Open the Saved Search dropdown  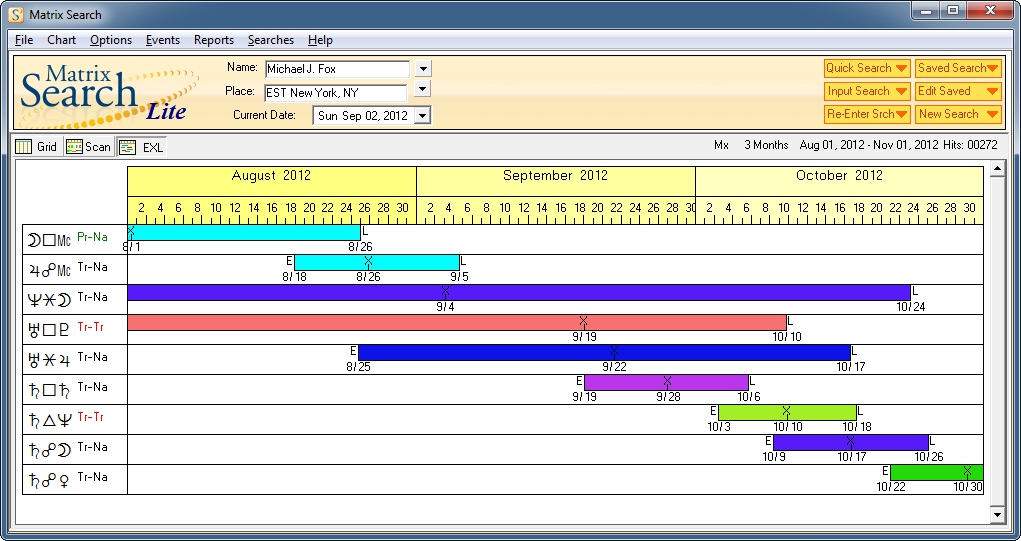coord(958,68)
